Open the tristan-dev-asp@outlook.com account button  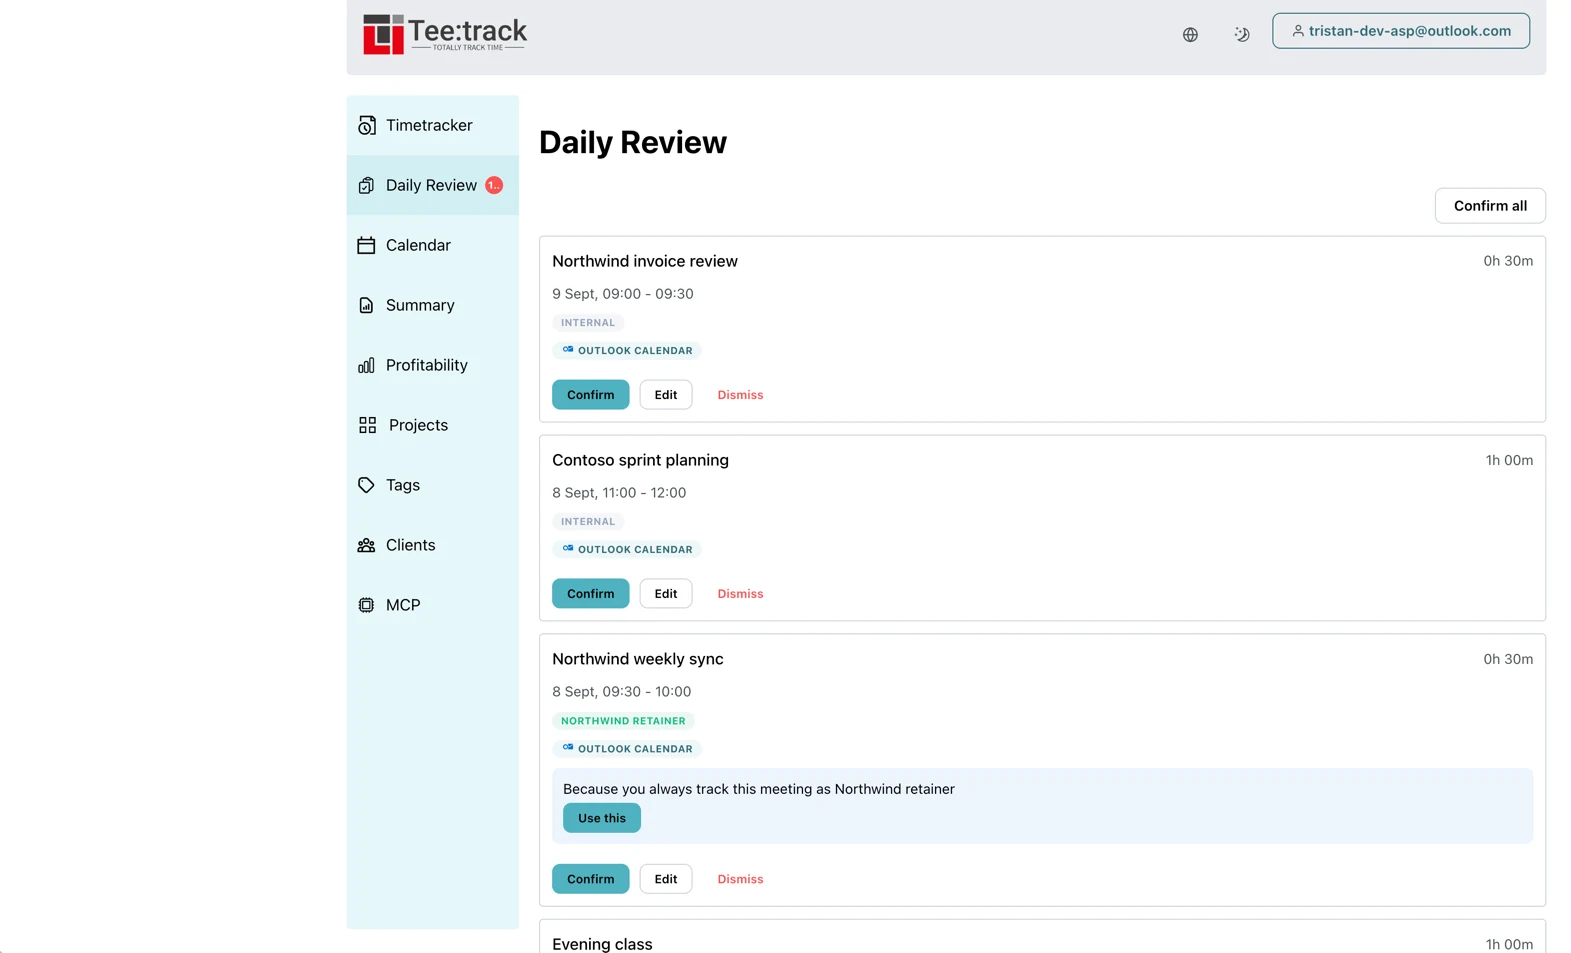click(x=1401, y=31)
